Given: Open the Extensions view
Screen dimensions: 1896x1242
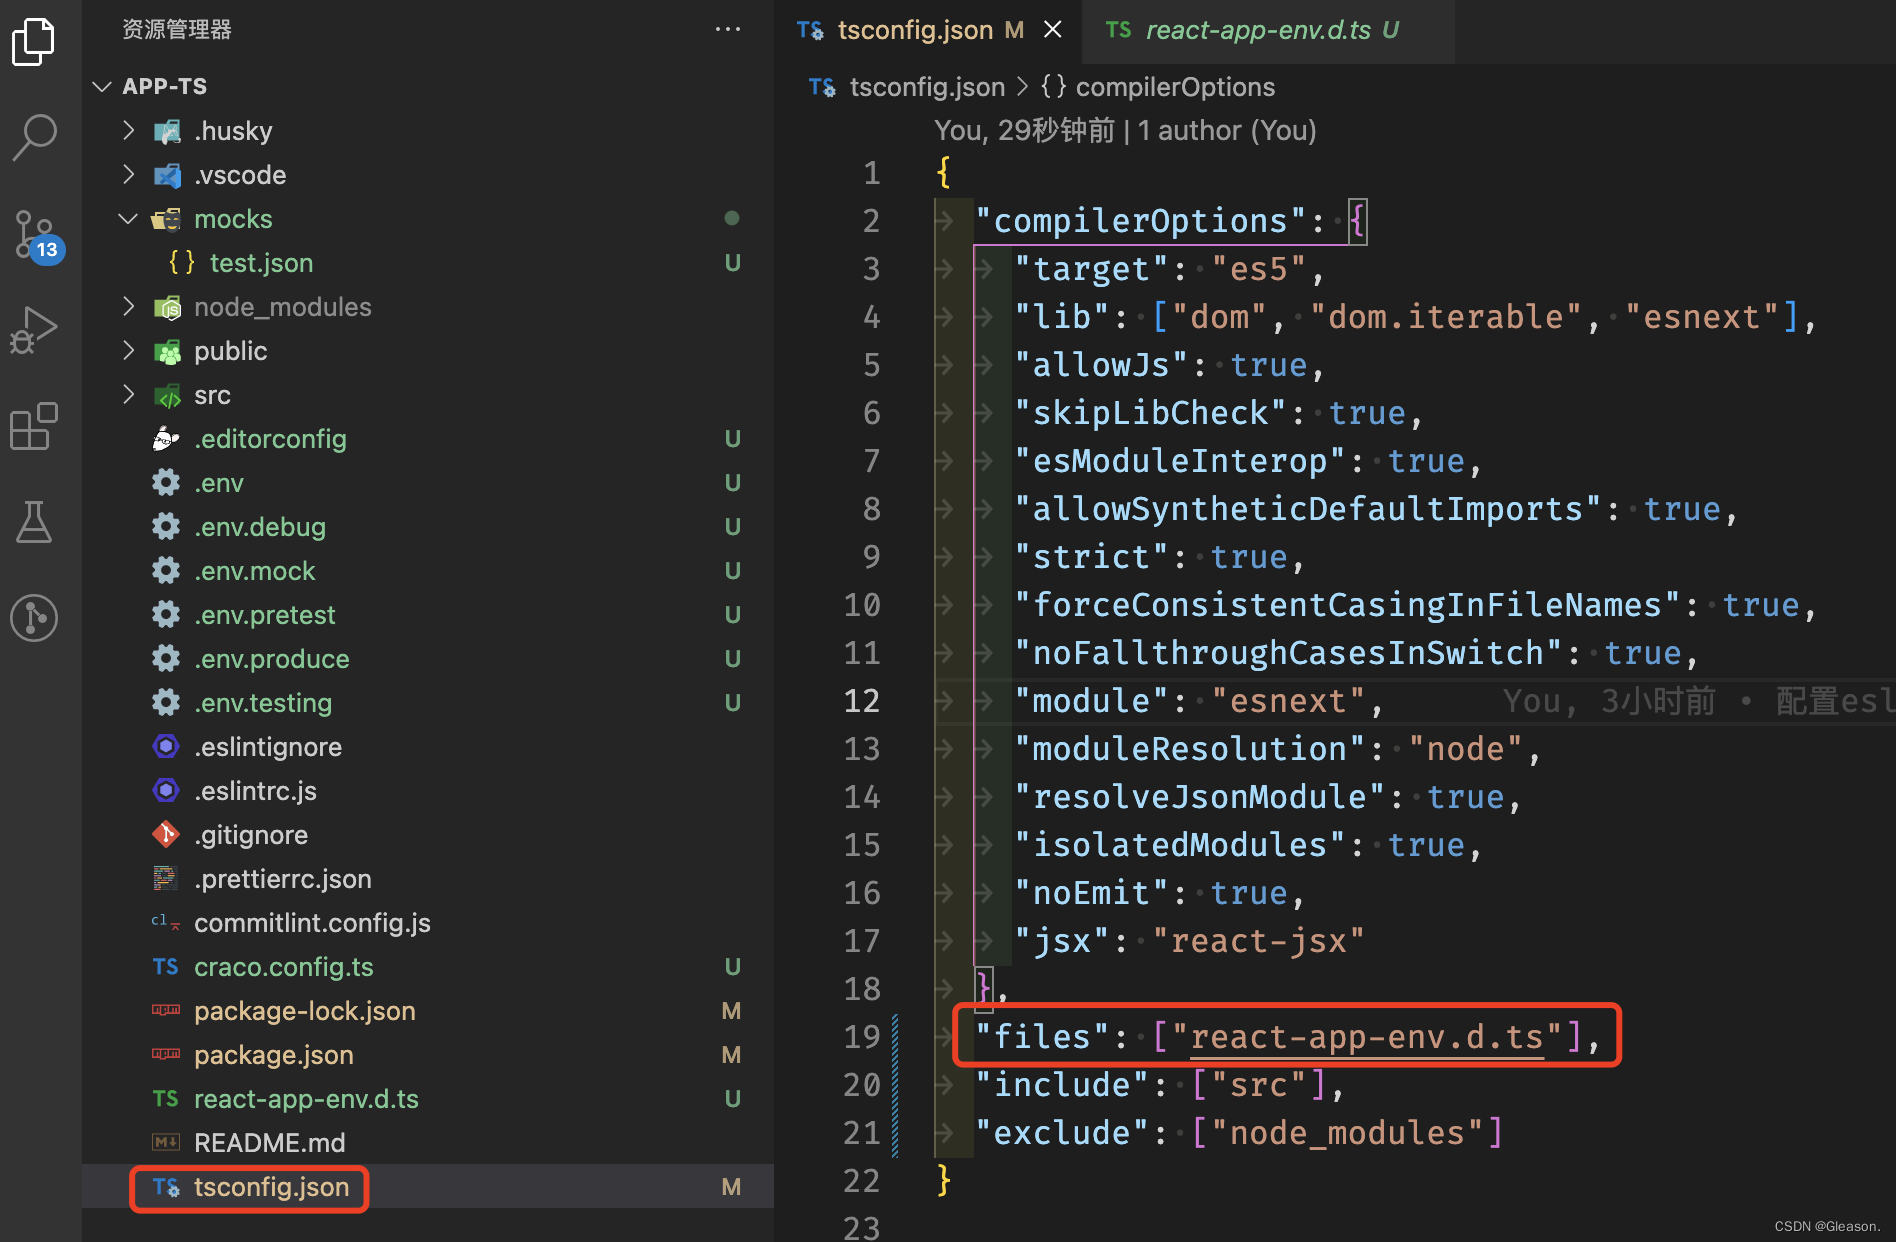Looking at the screenshot, I should (x=34, y=426).
